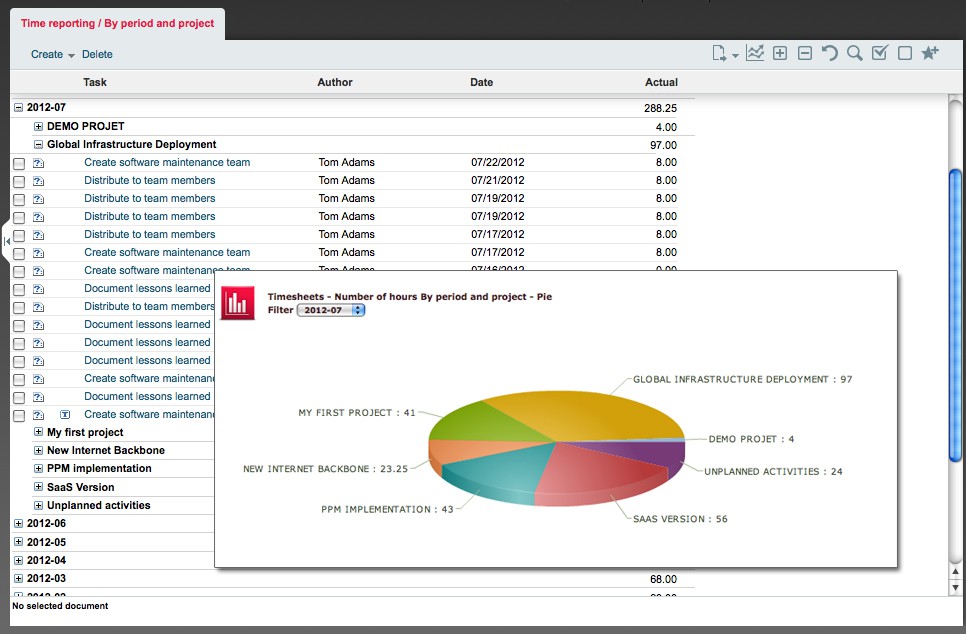The height and width of the screenshot is (634, 966).
Task: Click the red bar chart icon in popup
Action: click(x=238, y=303)
